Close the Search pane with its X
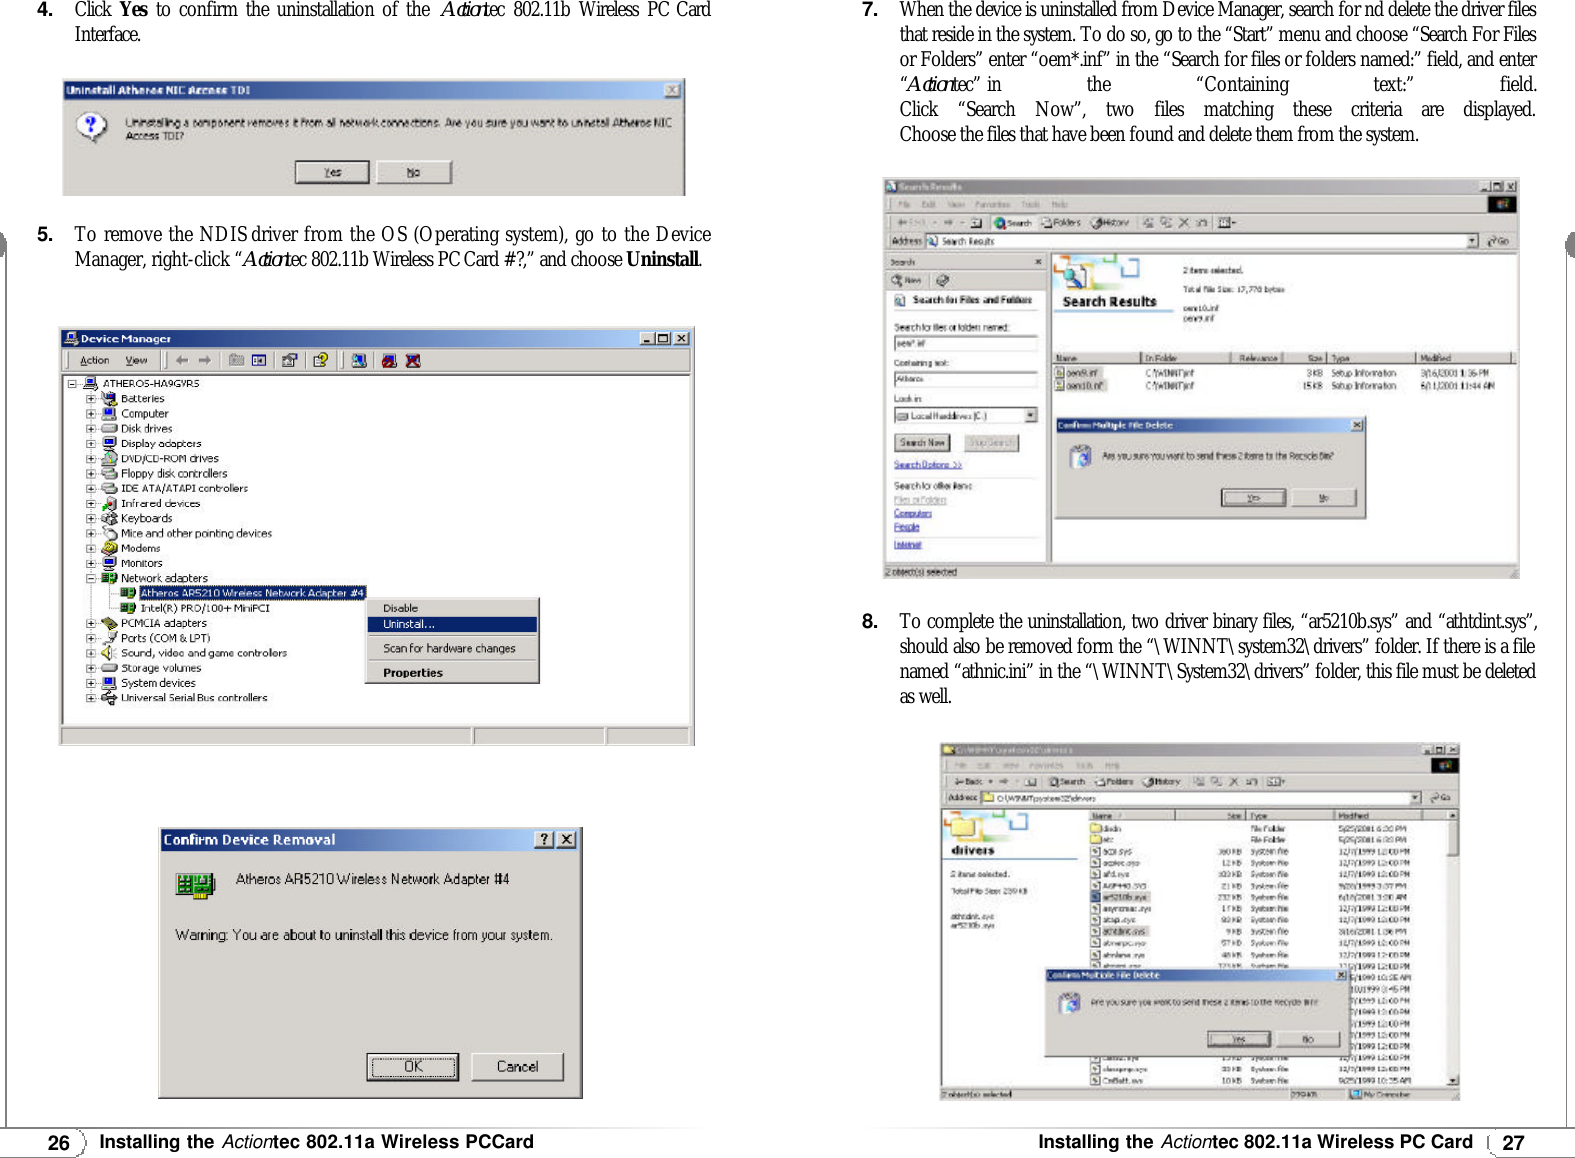The height and width of the screenshot is (1158, 1575). 1038,262
